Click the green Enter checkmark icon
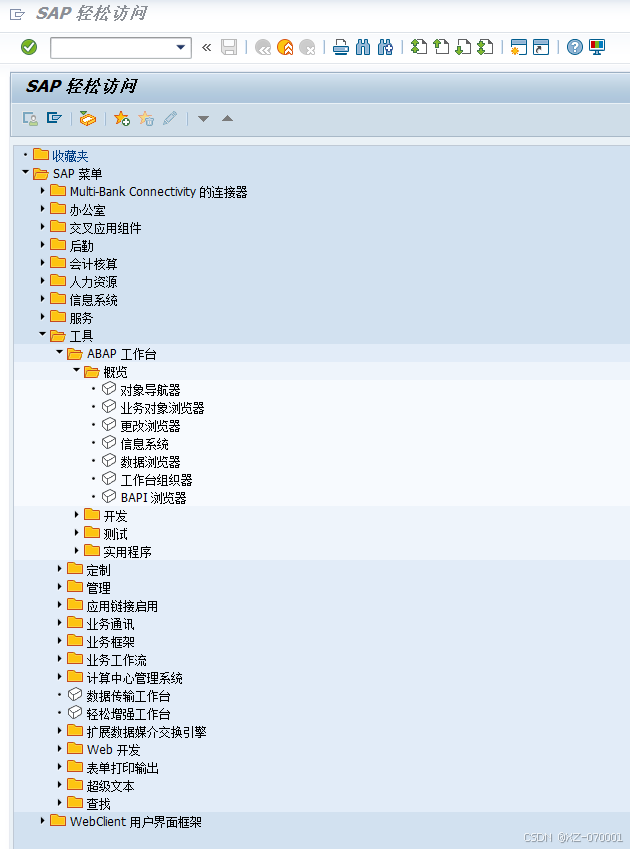This screenshot has height=849, width=630. tap(29, 48)
